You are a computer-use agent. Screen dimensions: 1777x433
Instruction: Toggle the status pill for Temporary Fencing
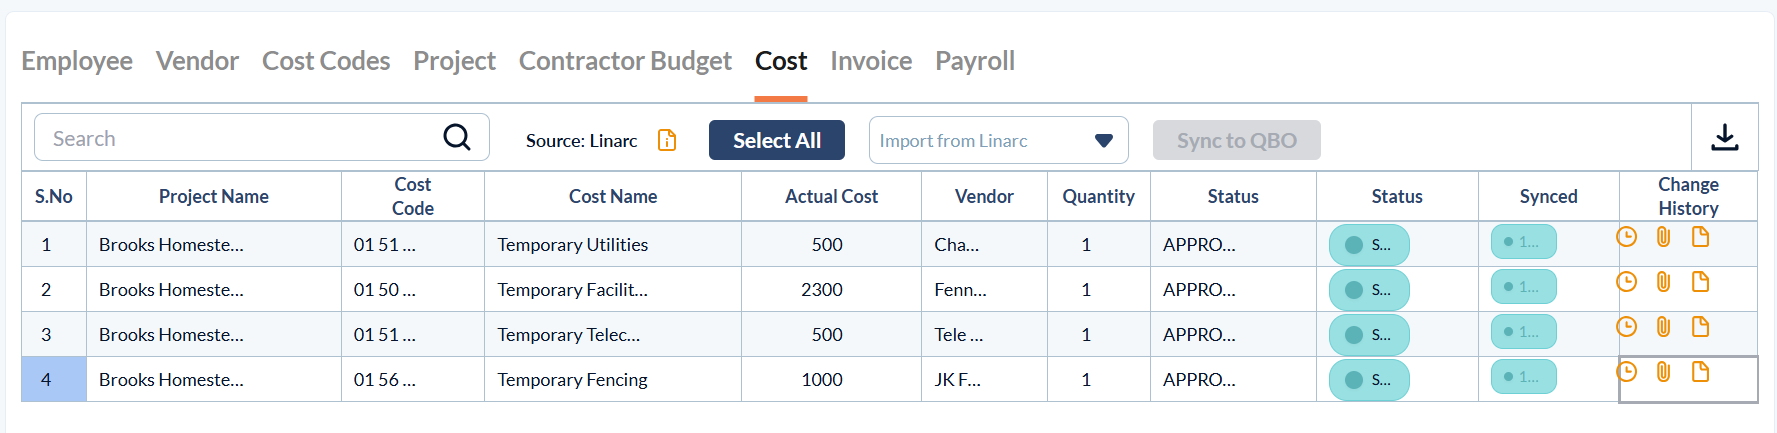click(1368, 380)
